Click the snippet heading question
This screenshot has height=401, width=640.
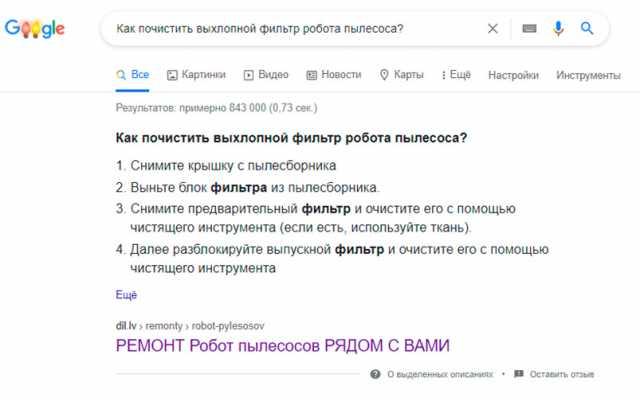(x=291, y=138)
